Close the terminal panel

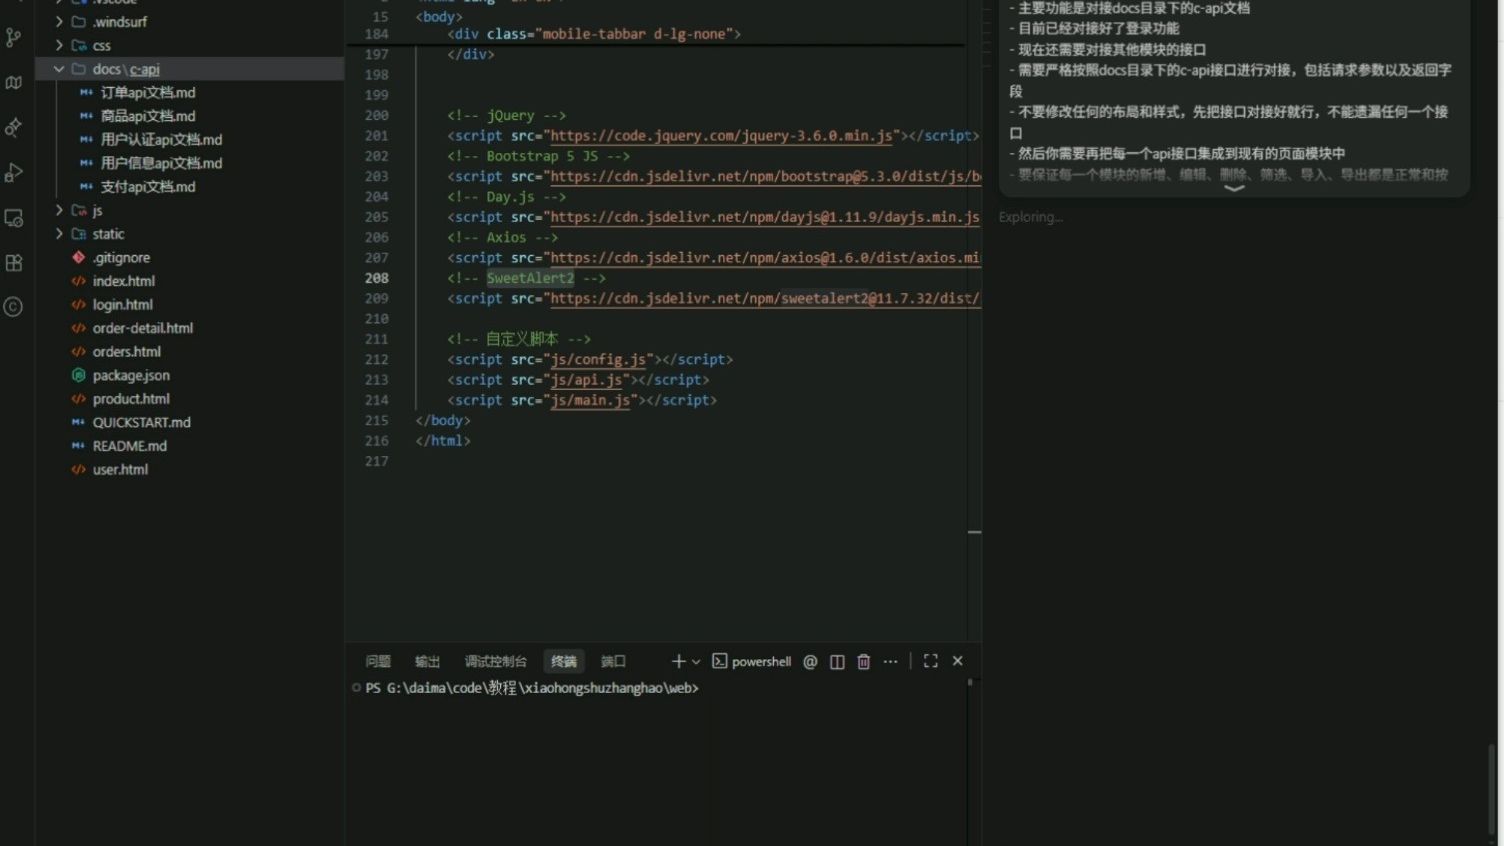[x=958, y=661]
